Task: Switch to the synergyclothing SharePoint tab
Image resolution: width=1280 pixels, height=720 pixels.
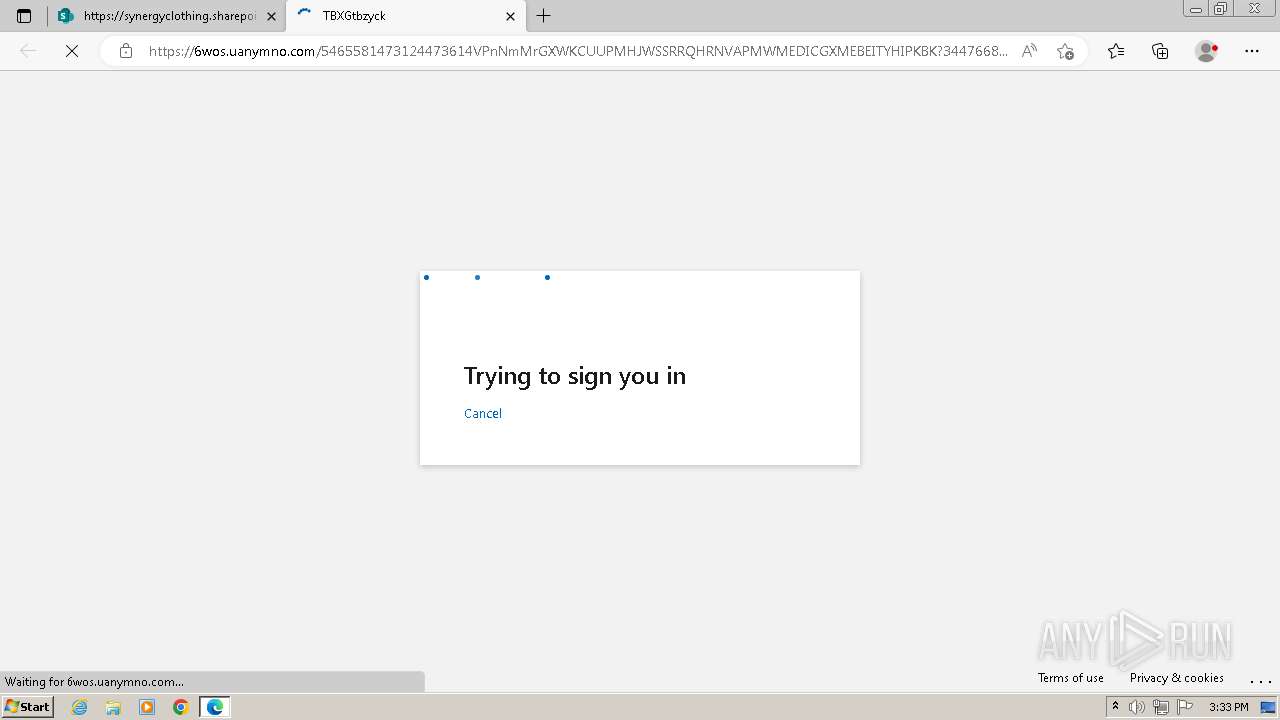Action: pos(166,16)
